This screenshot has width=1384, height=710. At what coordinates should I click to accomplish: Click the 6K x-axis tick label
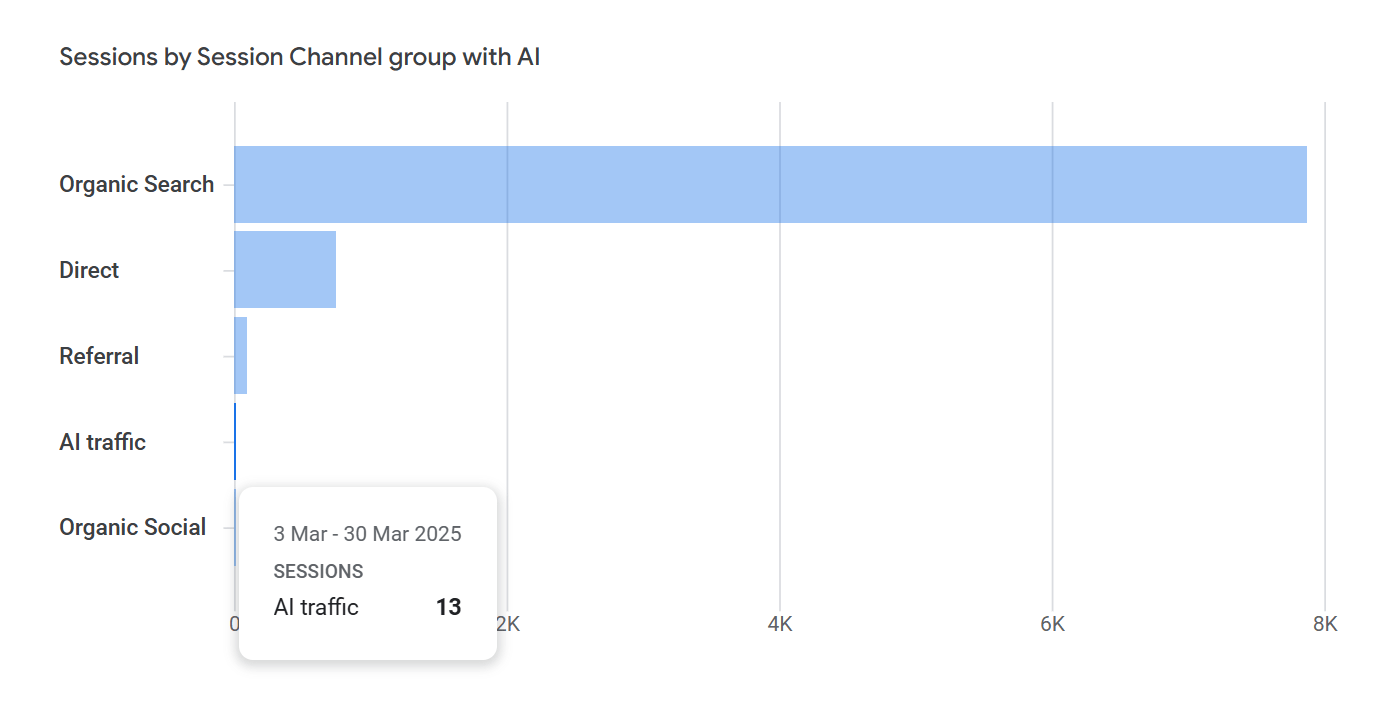point(1052,624)
